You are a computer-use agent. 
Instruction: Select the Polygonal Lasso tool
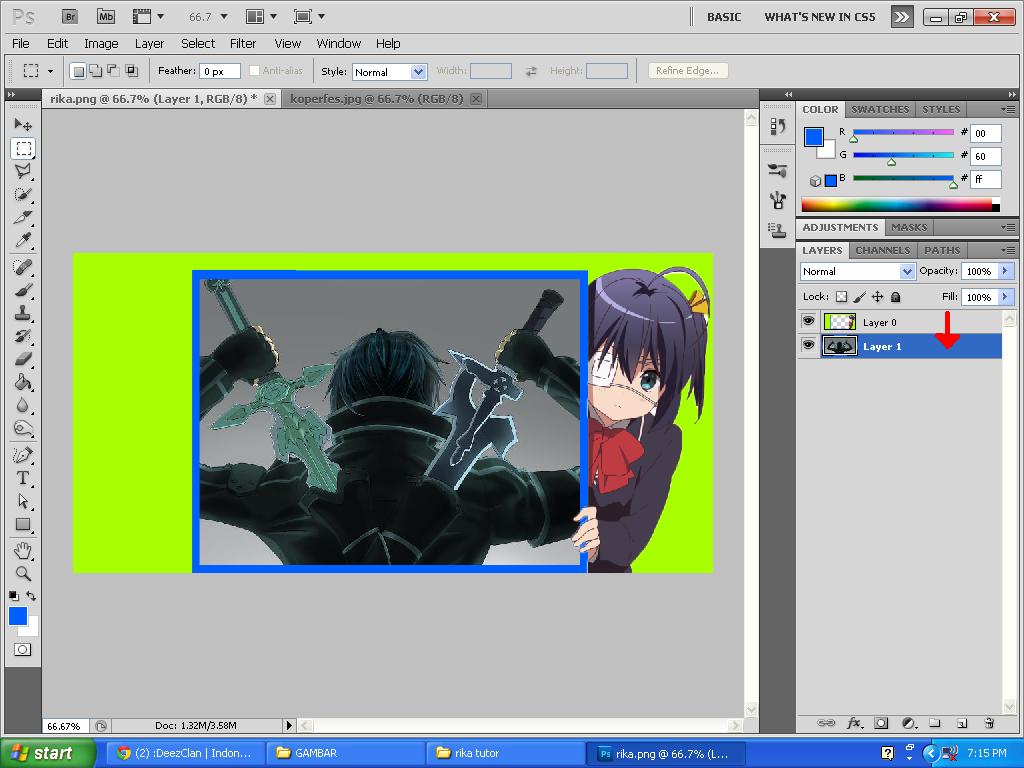[23, 171]
